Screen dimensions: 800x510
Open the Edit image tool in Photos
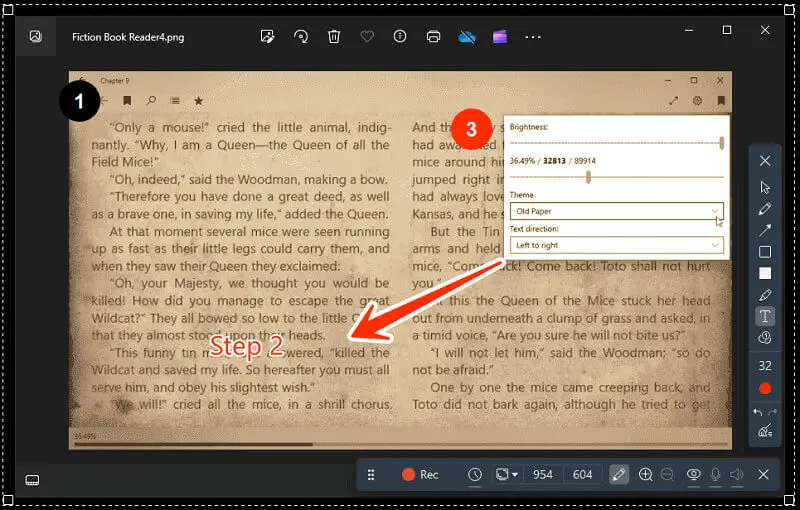267,36
